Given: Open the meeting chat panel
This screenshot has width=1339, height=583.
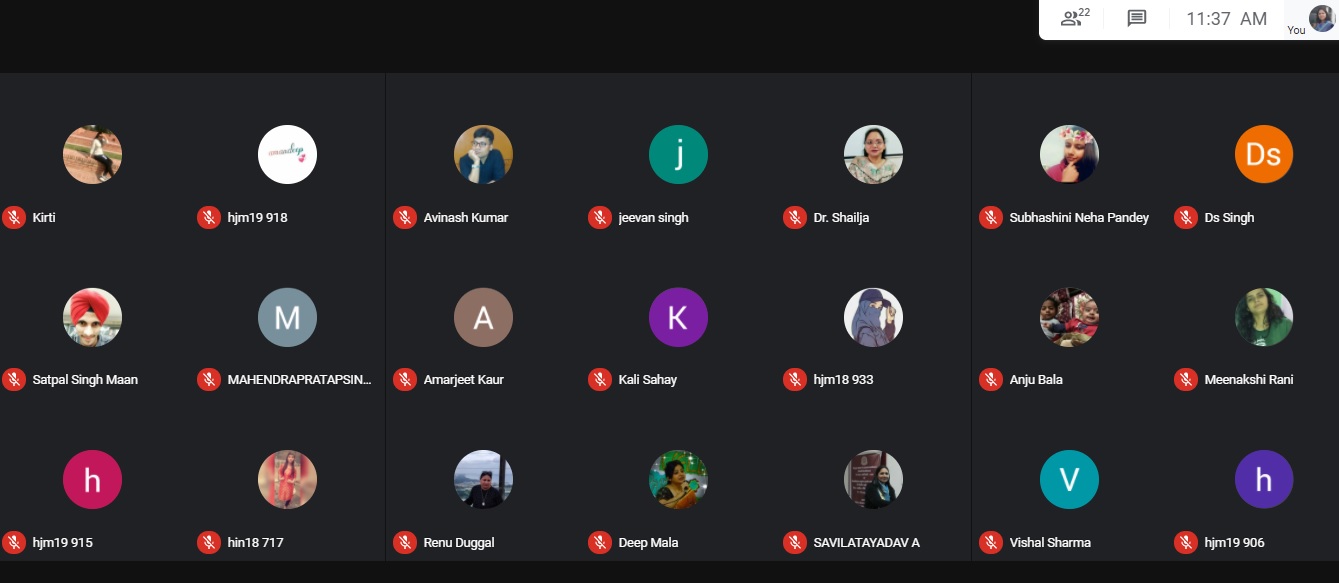Looking at the screenshot, I should [1136, 18].
